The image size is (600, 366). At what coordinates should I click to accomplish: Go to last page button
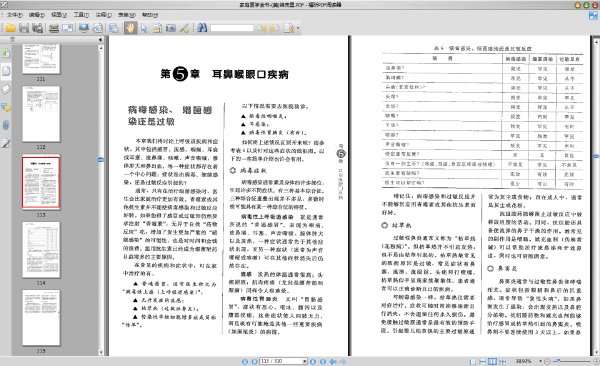323,361
